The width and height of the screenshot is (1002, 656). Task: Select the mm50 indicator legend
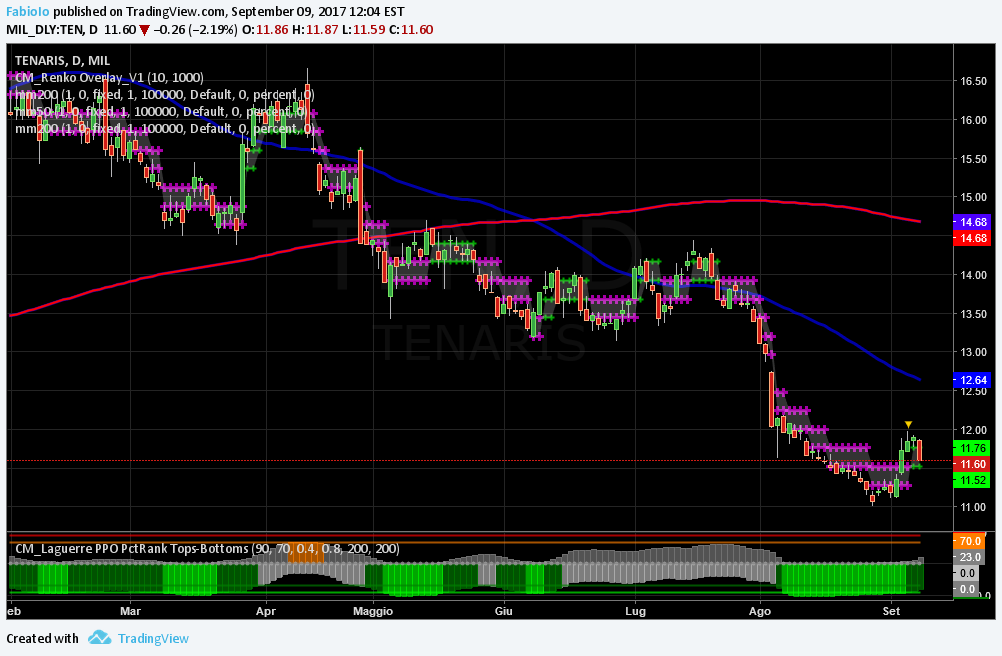click(x=161, y=112)
